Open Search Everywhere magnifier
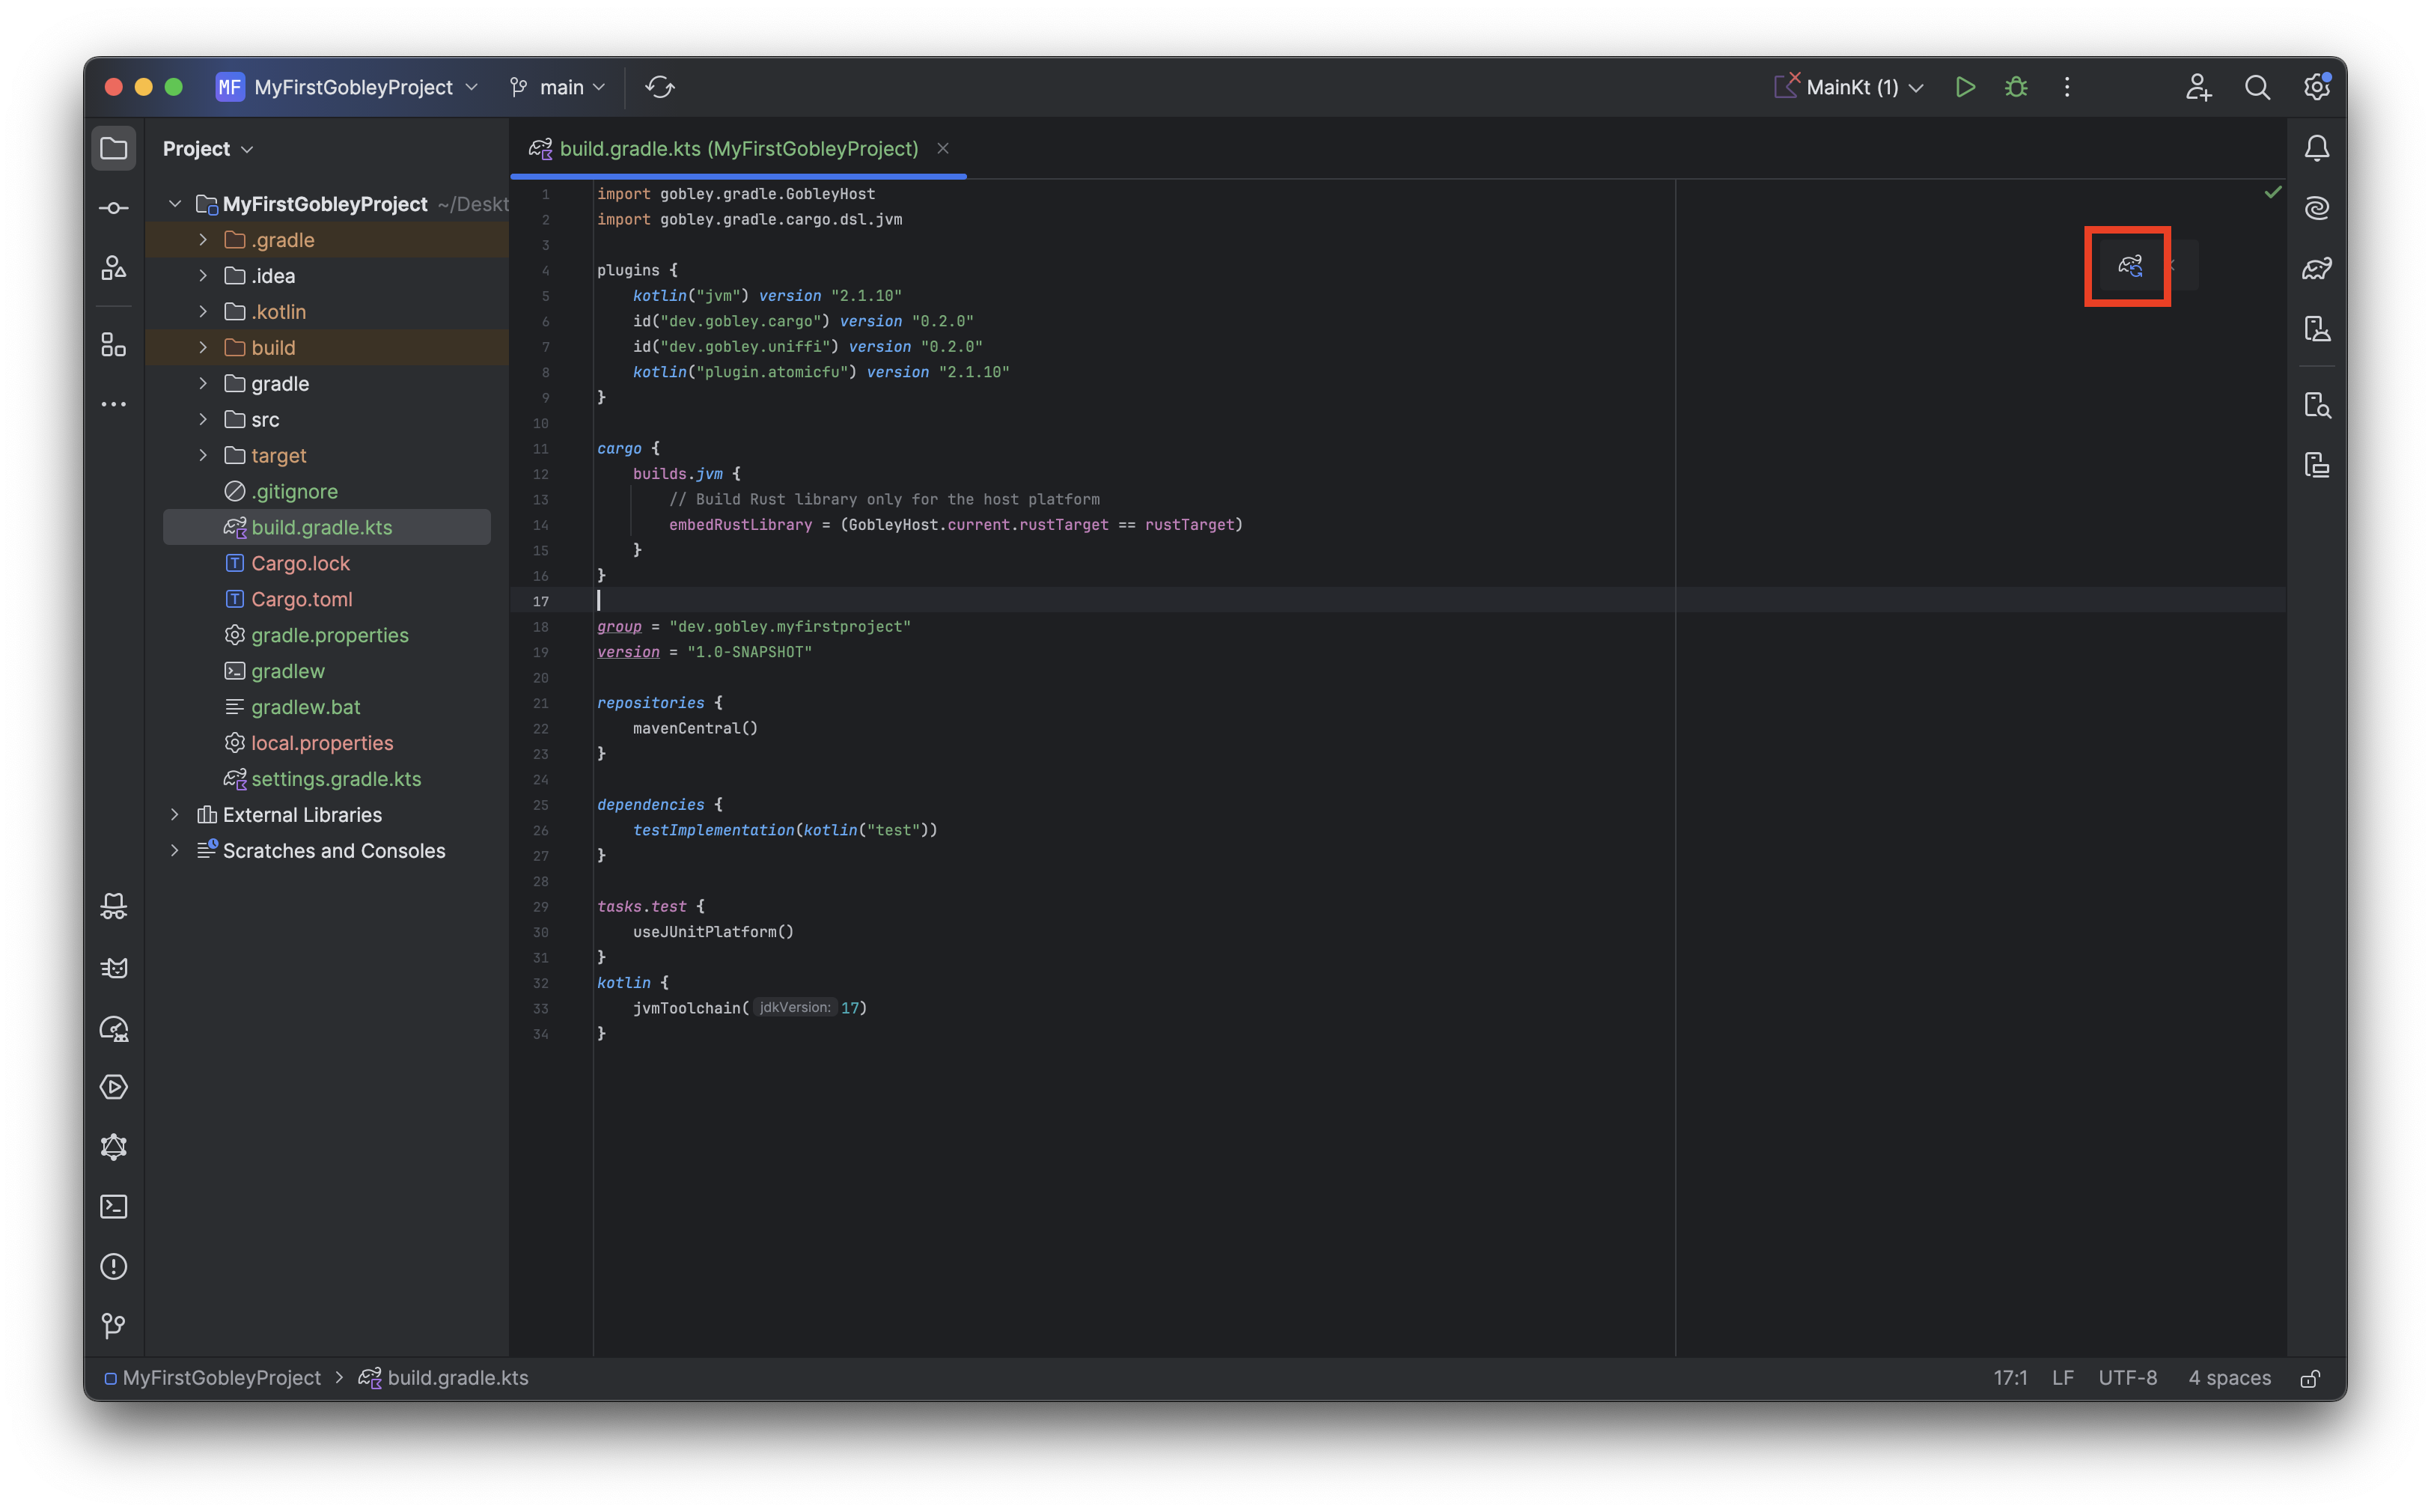 (x=2256, y=87)
